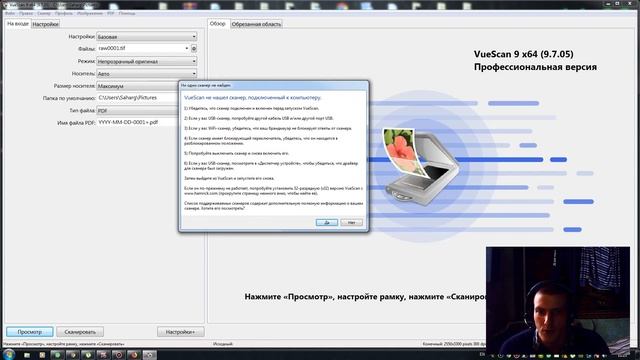
Task: Open the Режим dropdown
Action: coord(147,62)
